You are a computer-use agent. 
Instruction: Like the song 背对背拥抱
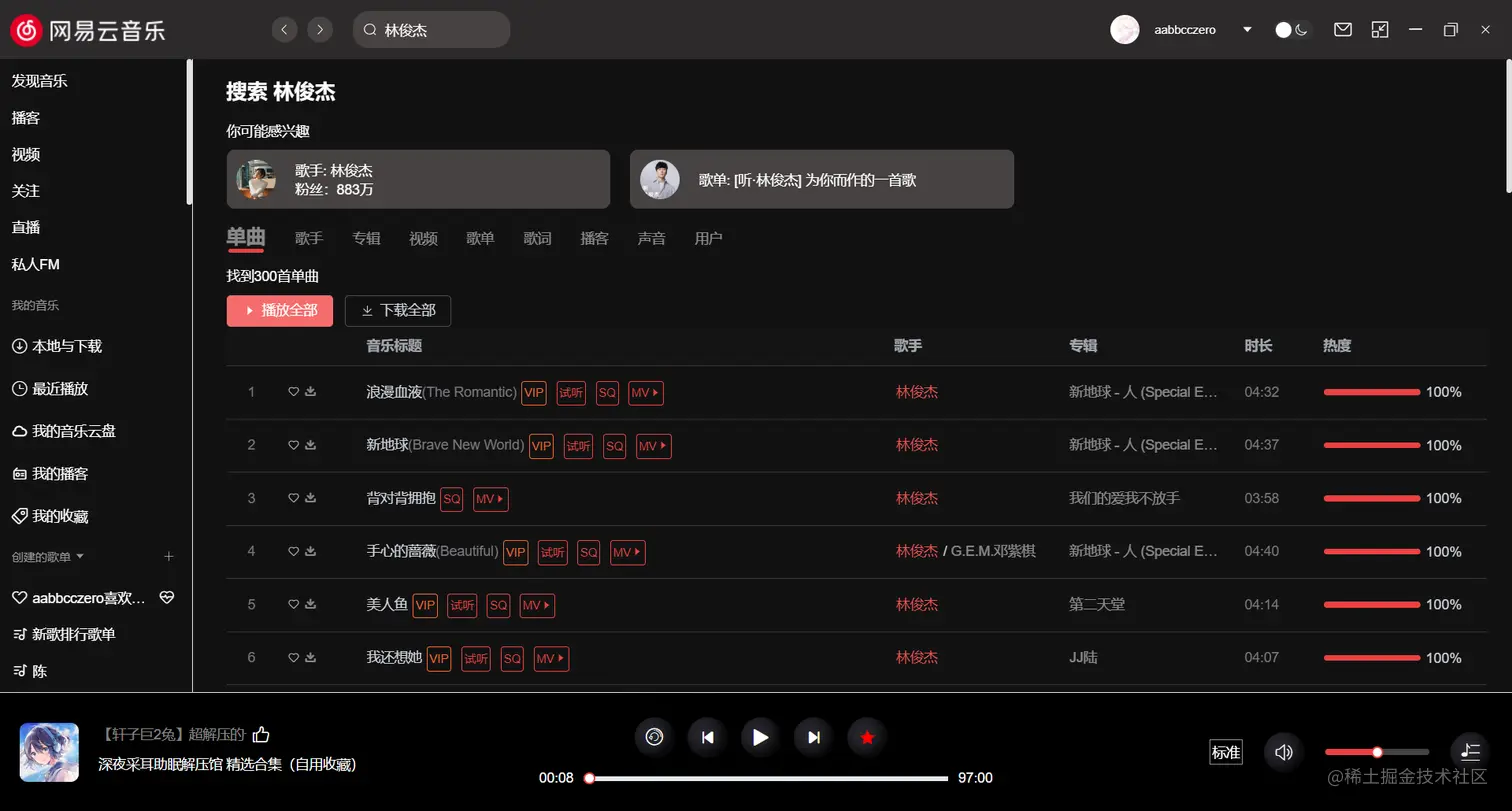pos(294,498)
